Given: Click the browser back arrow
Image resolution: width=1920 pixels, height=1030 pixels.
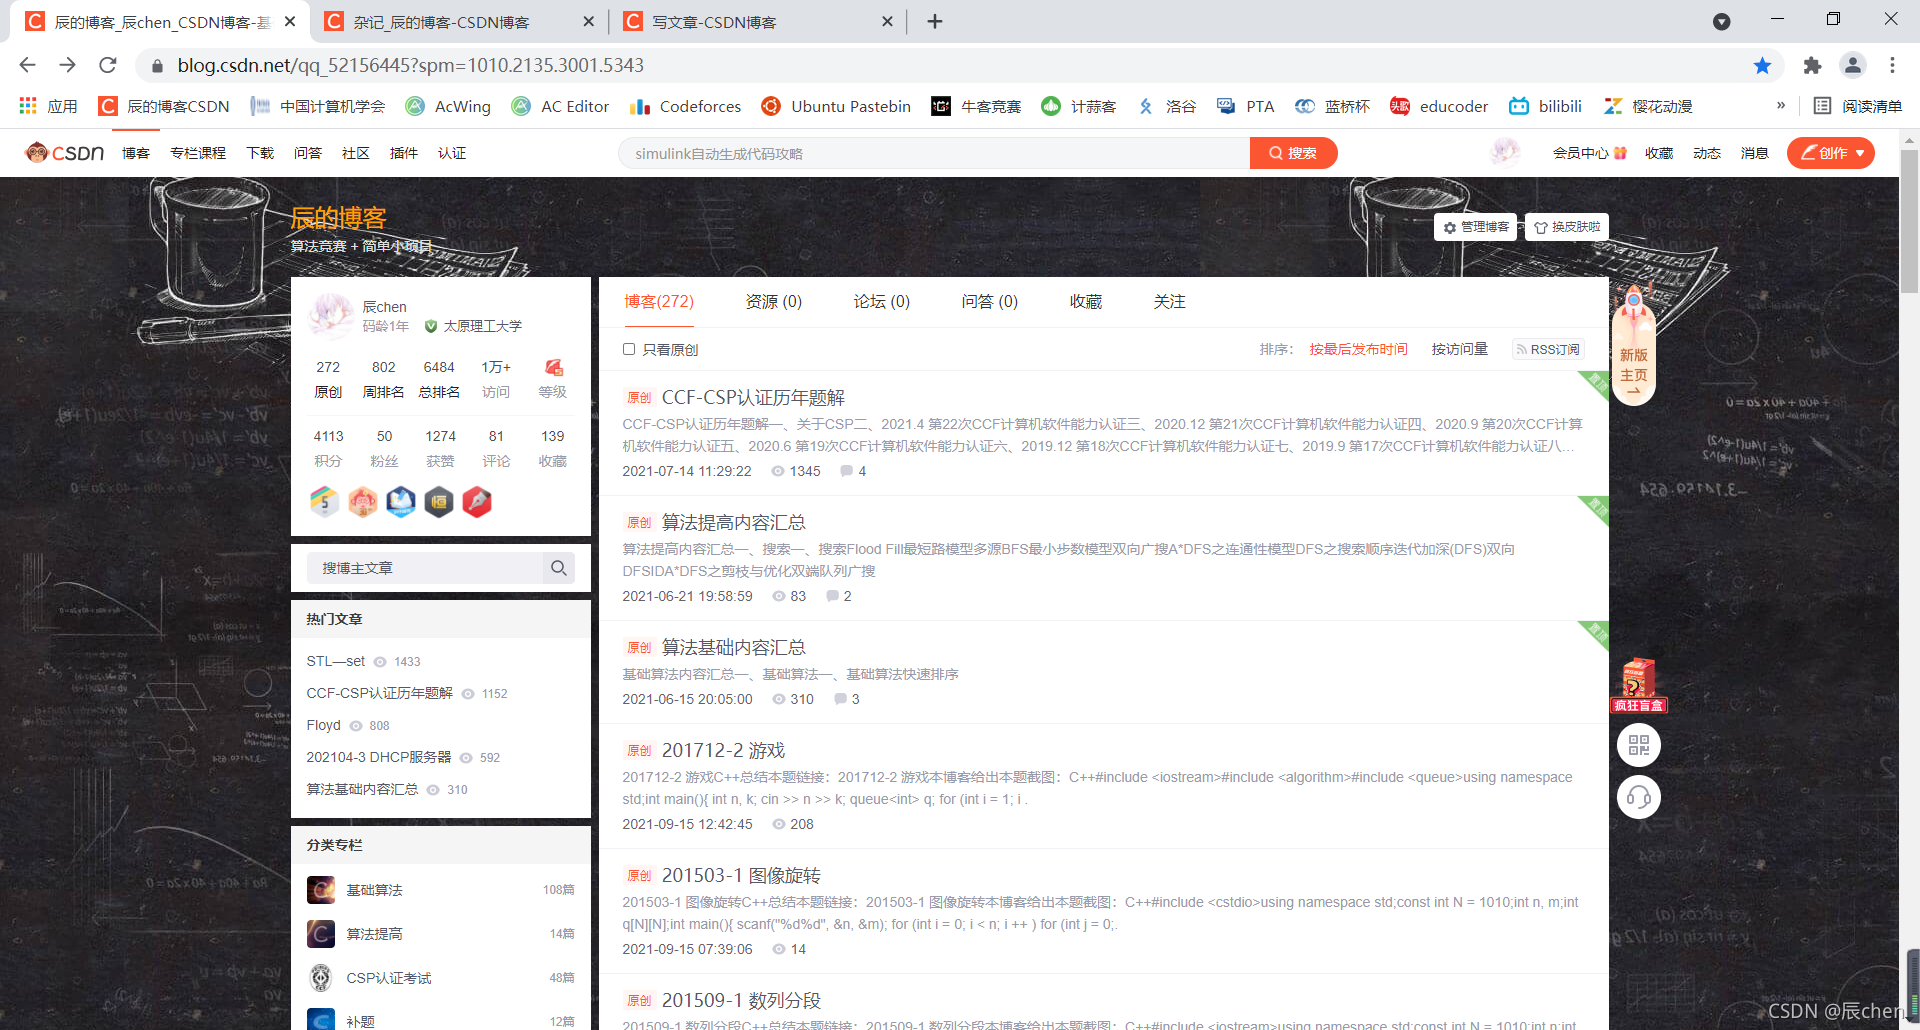Looking at the screenshot, I should 27,65.
